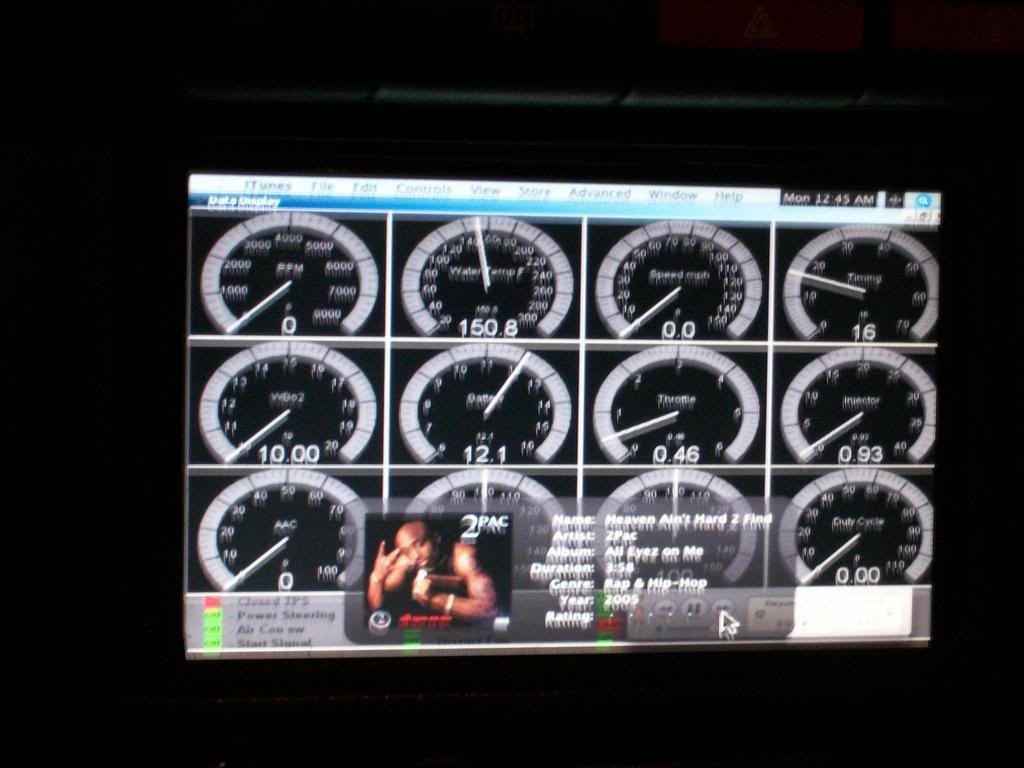The height and width of the screenshot is (768, 1024).
Task: Select the Duty Cycle gauge
Action: point(857,526)
